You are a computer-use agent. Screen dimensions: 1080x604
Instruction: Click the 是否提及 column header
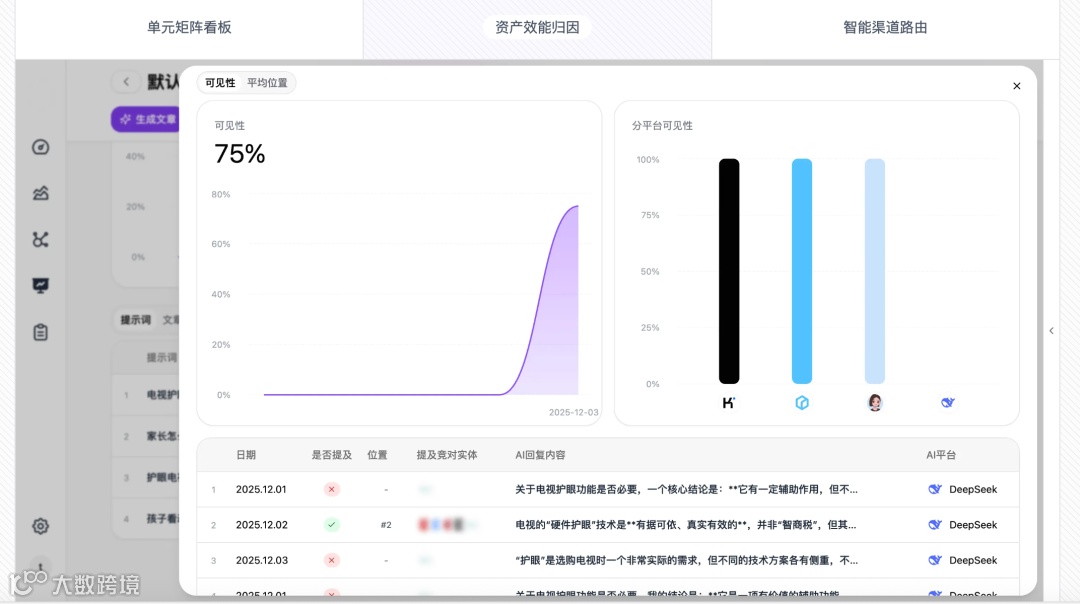(331, 455)
